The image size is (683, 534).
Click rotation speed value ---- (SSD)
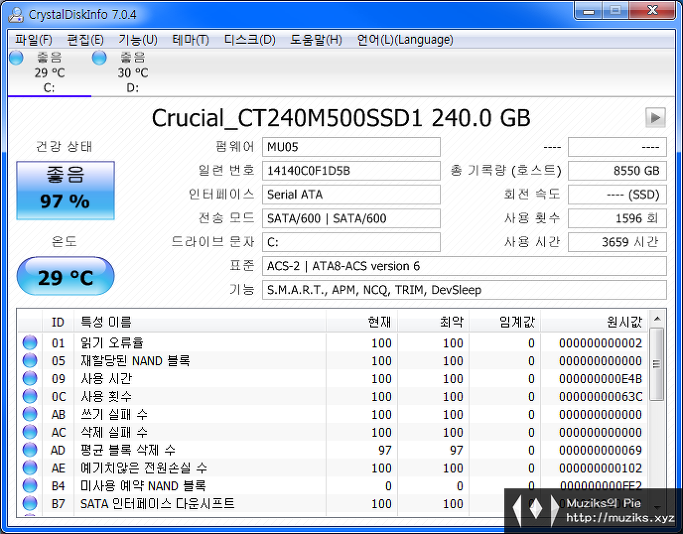pyautogui.click(x=617, y=194)
